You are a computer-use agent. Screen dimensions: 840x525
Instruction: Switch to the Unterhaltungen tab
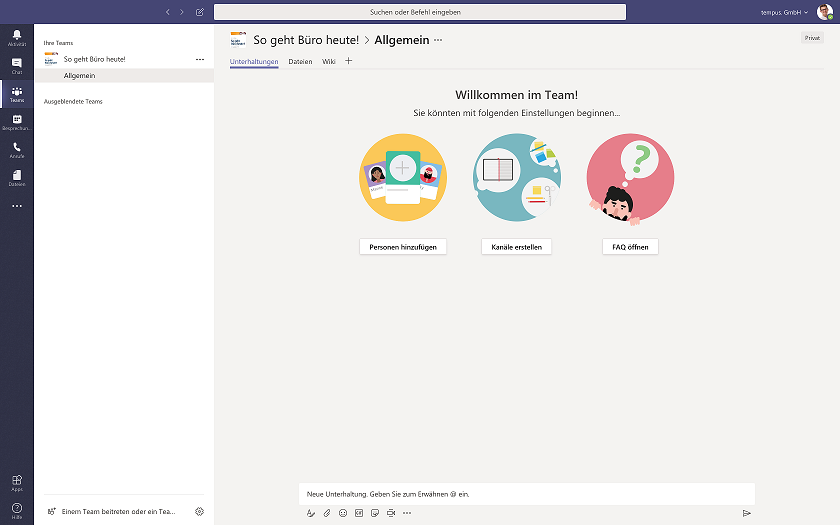tap(254, 62)
